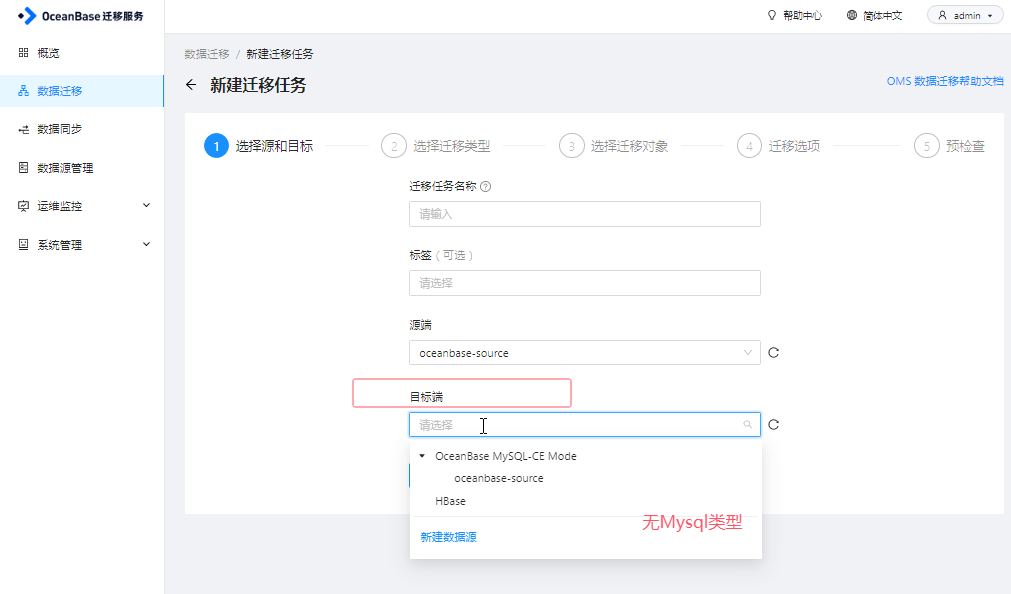Click the 系统管理 sidebar icon
The width and height of the screenshot is (1011, 594).
(23, 244)
